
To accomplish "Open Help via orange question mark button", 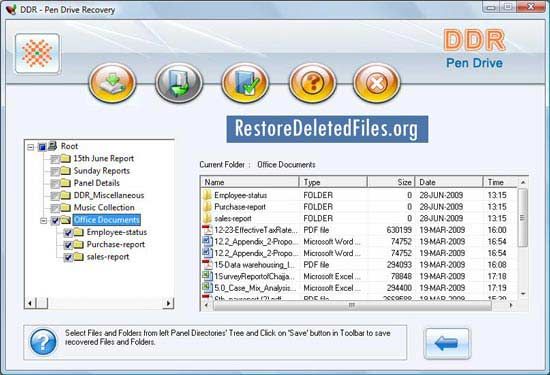I will coord(312,83).
